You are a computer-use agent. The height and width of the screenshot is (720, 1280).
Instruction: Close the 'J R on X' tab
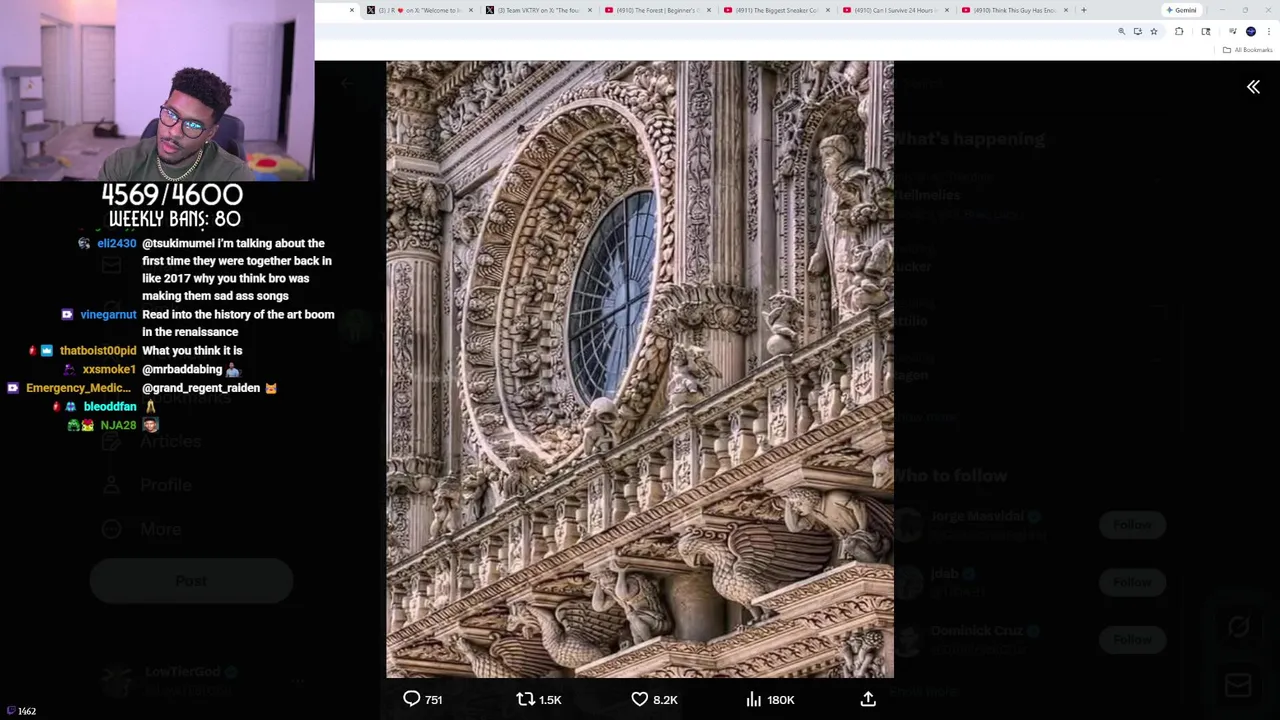[x=470, y=10]
